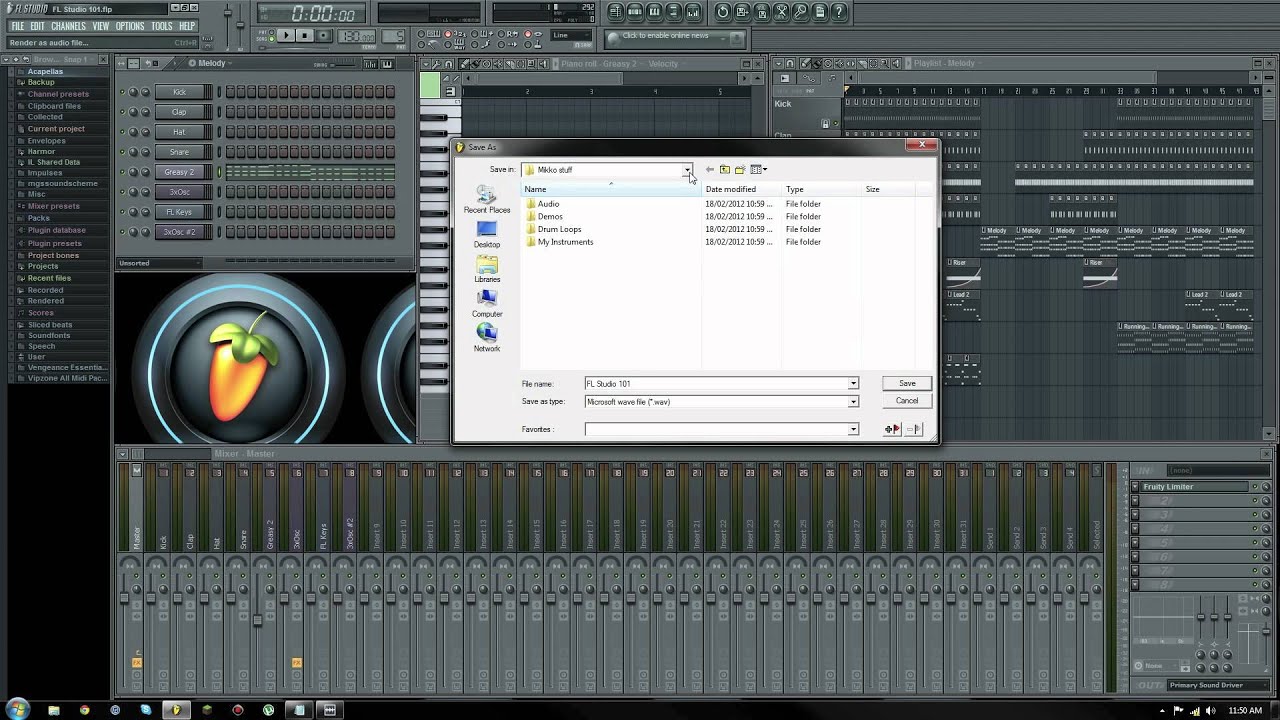Image resolution: width=1280 pixels, height=720 pixels.
Task: Toggle mute light for Kick channel
Action: coord(122,92)
